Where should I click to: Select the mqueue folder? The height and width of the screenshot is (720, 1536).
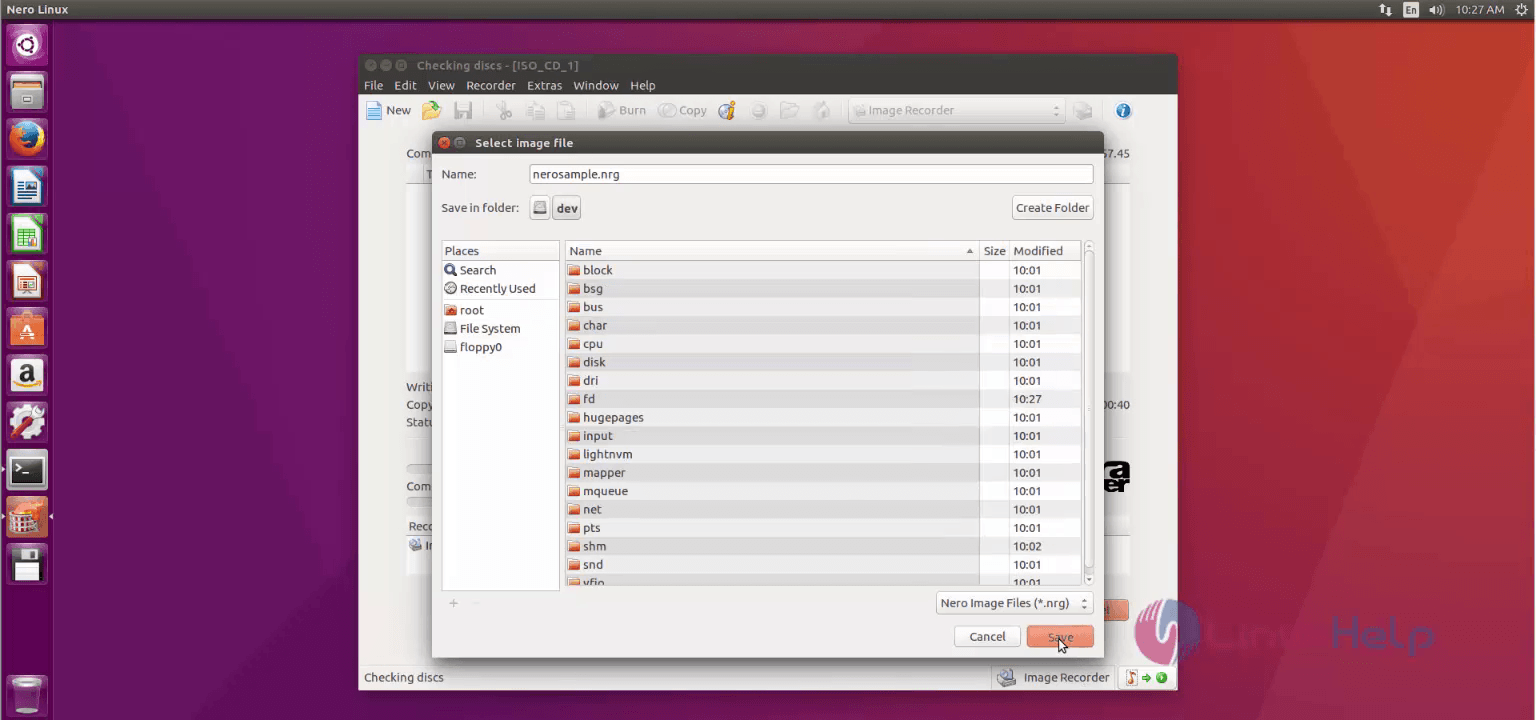tap(823, 491)
